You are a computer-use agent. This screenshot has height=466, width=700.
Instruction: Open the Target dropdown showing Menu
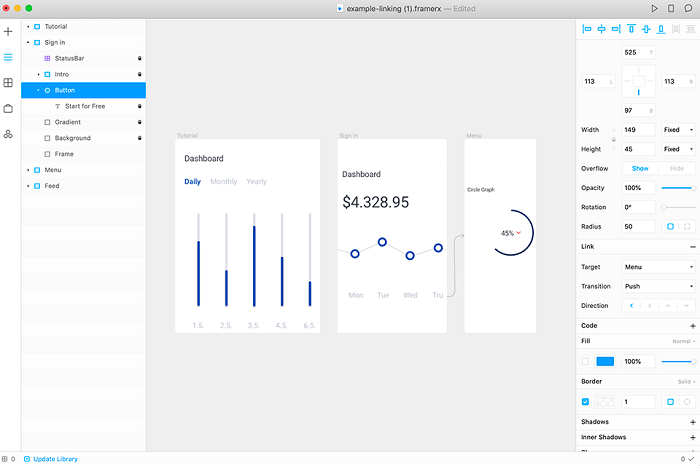658,267
